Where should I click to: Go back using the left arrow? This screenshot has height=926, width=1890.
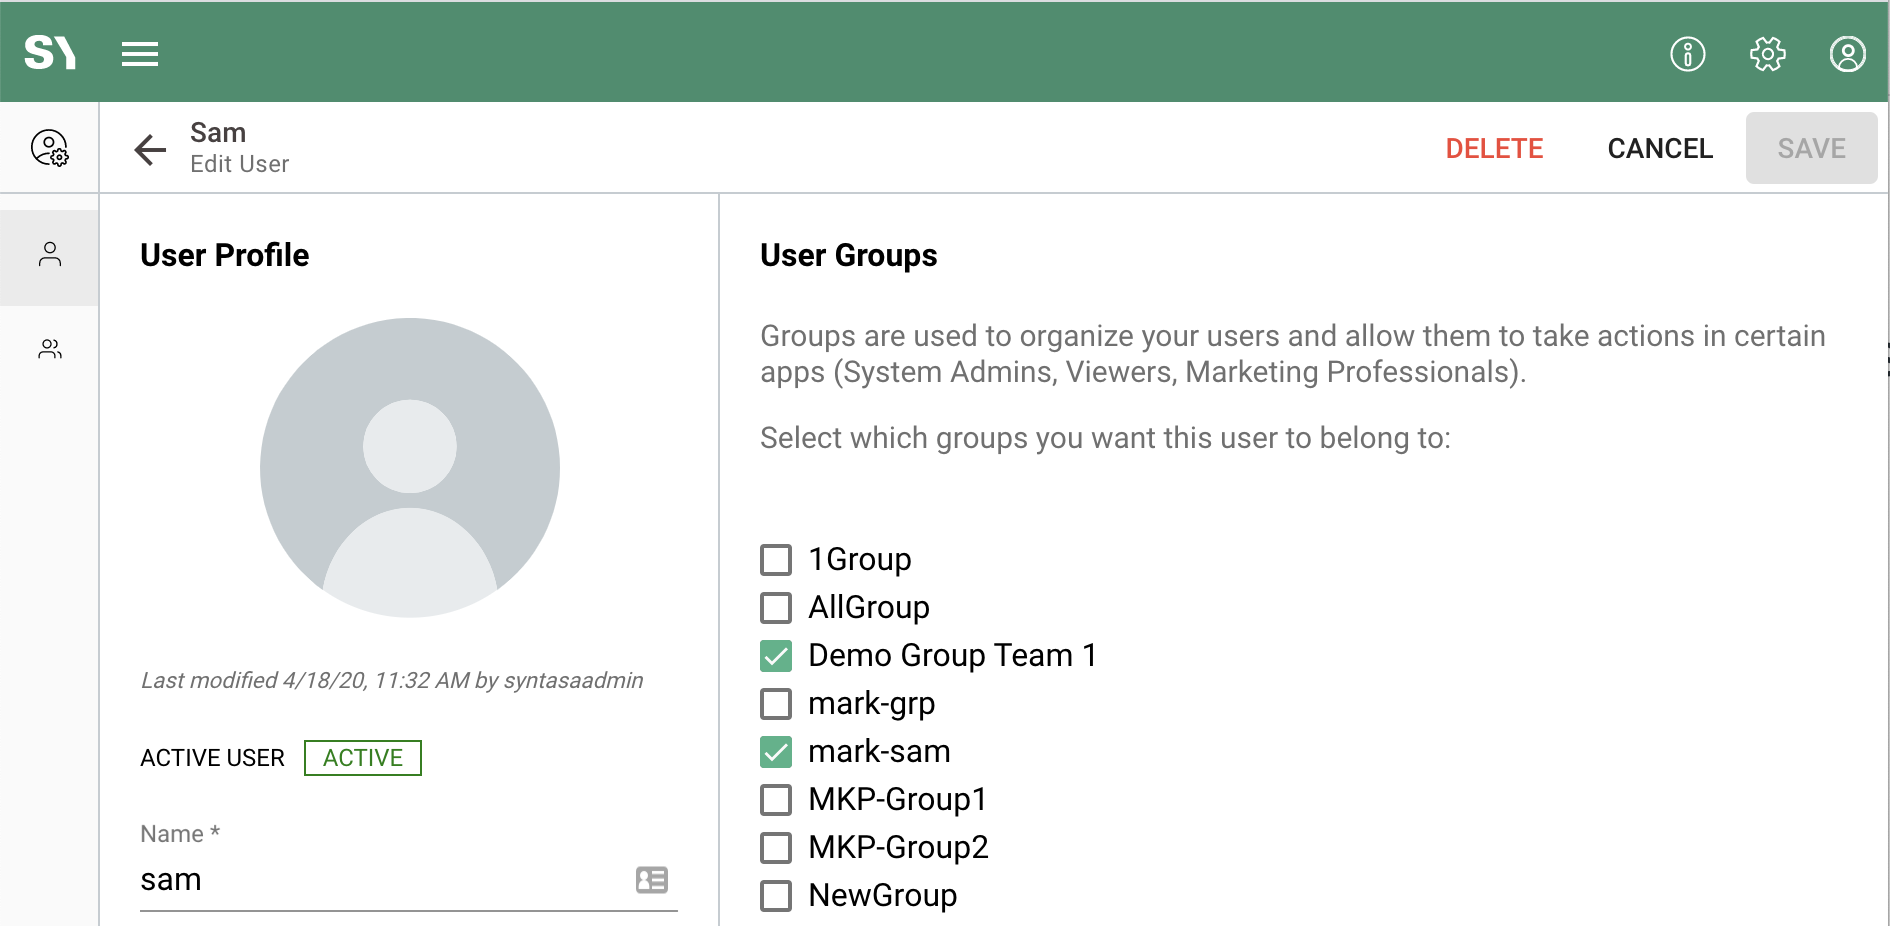point(150,150)
